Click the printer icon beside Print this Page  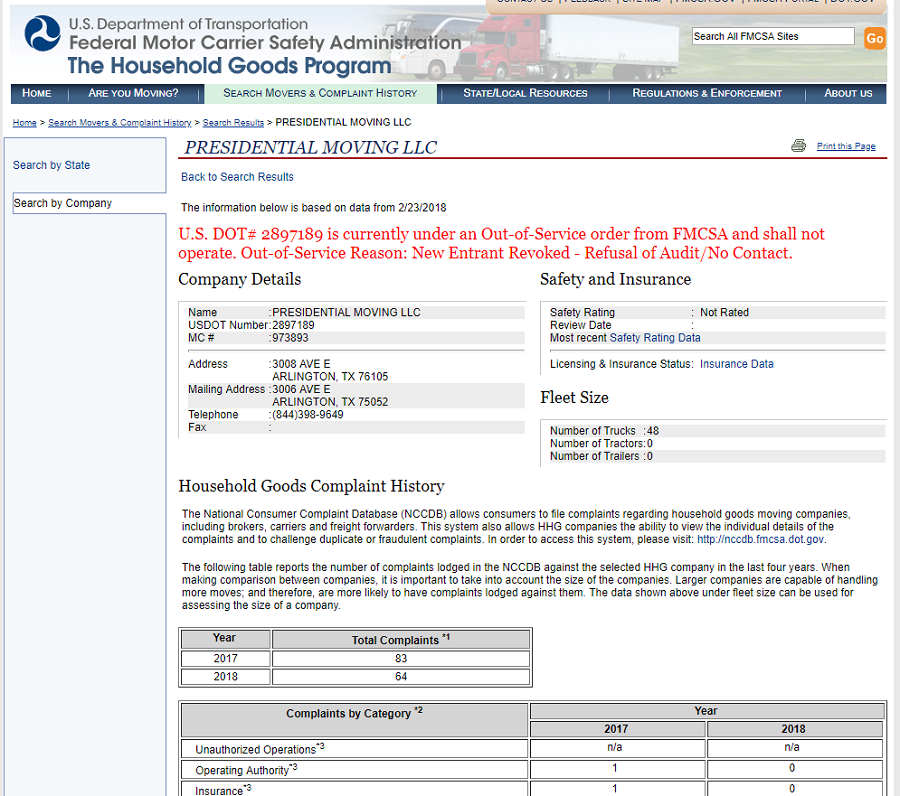(798, 146)
